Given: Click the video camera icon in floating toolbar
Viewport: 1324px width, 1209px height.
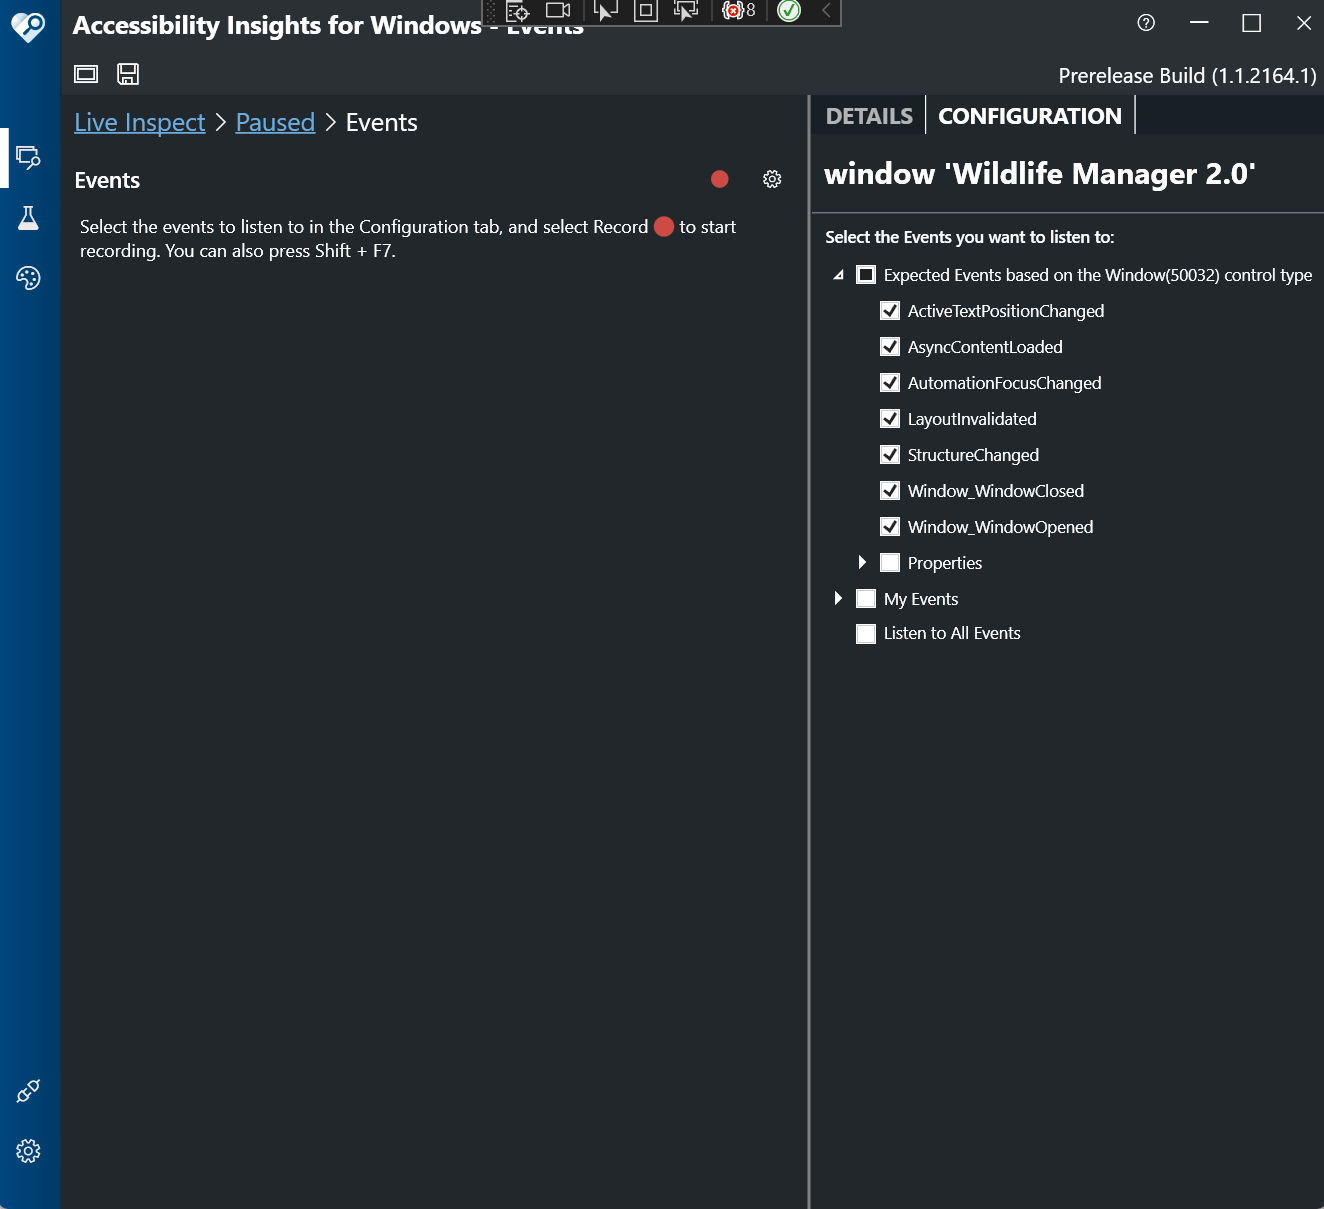Looking at the screenshot, I should pyautogui.click(x=557, y=11).
